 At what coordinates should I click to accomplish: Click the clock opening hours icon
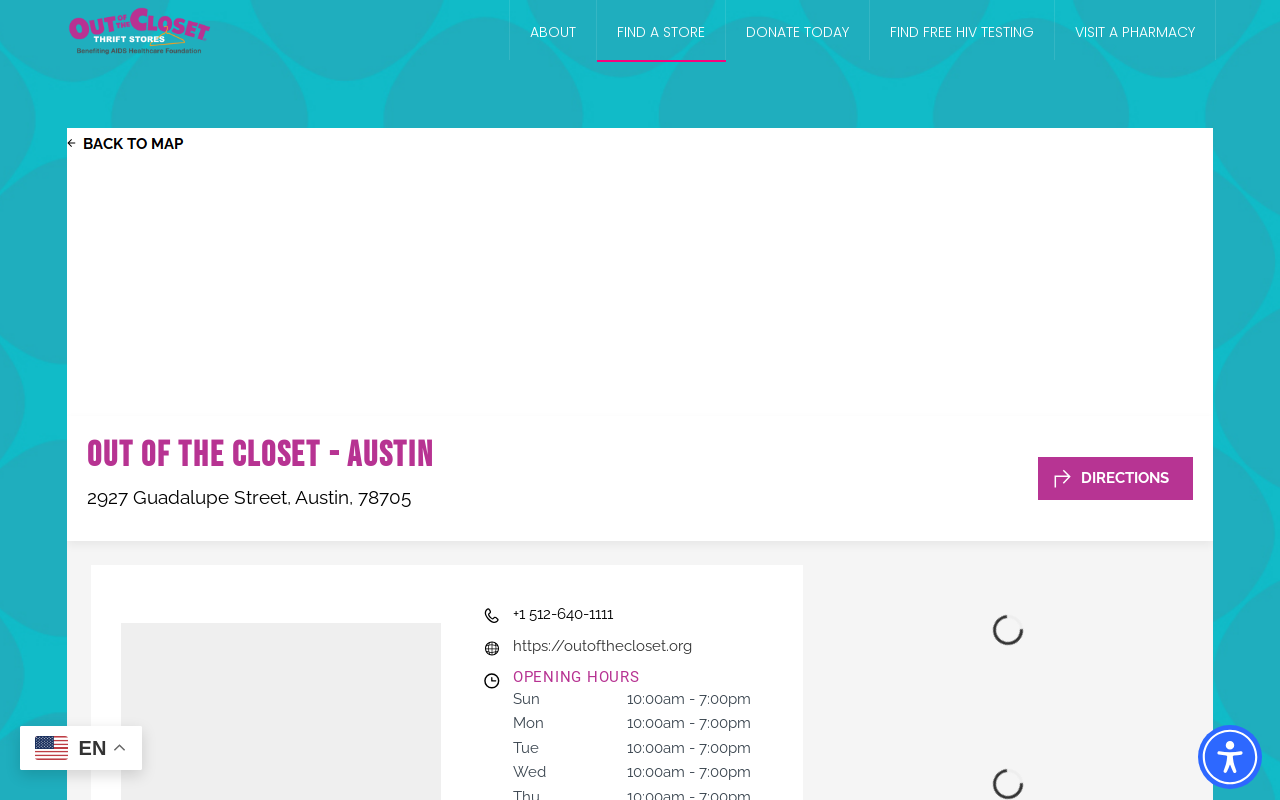pos(492,681)
